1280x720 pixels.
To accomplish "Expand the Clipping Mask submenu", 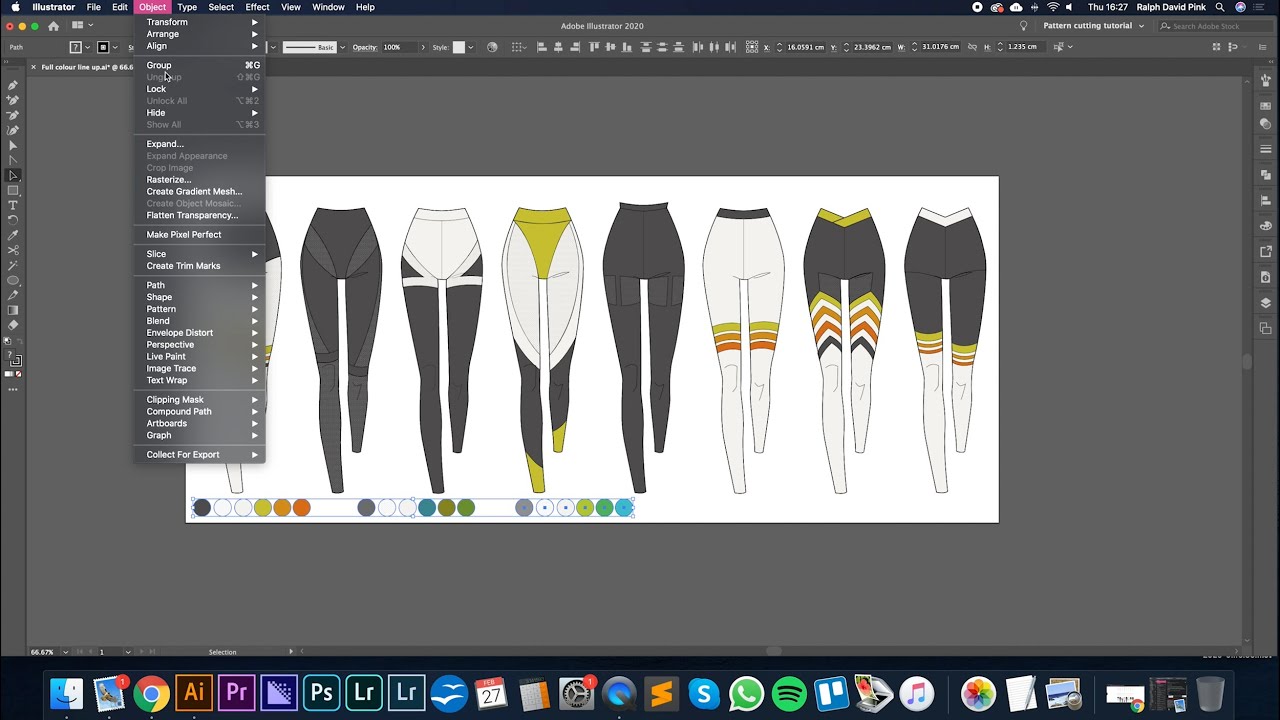I will [x=200, y=400].
